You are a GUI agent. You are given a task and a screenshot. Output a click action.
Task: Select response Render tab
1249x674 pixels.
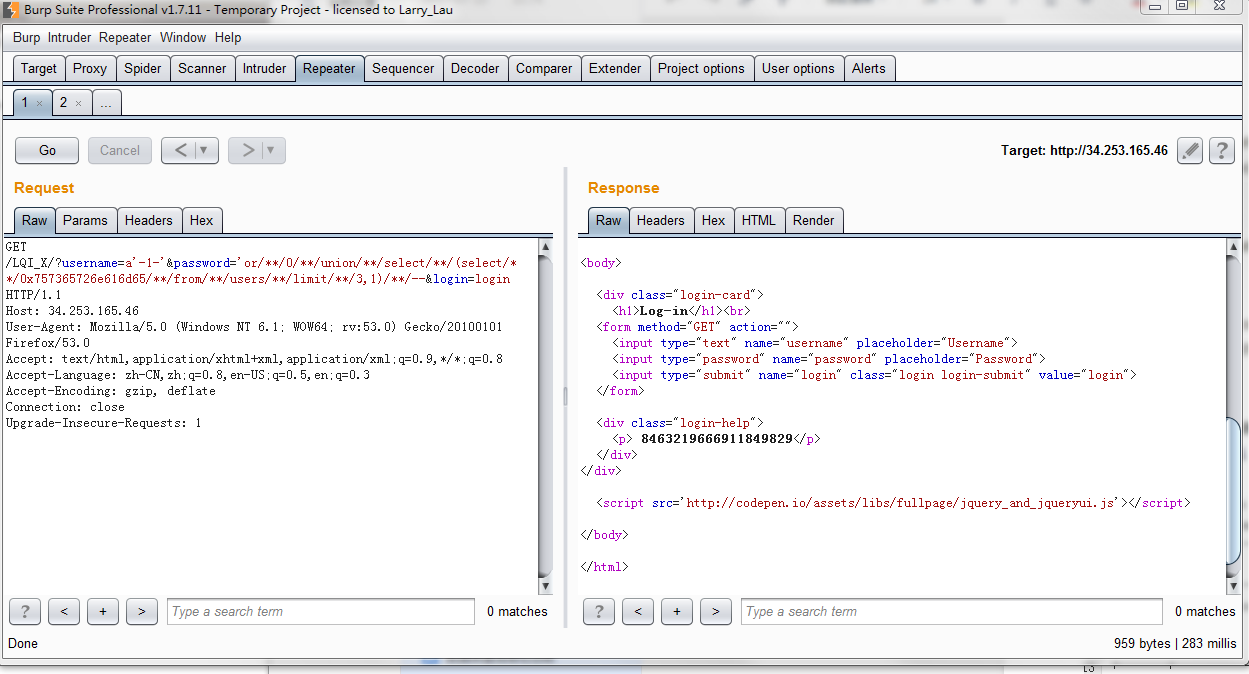click(814, 220)
